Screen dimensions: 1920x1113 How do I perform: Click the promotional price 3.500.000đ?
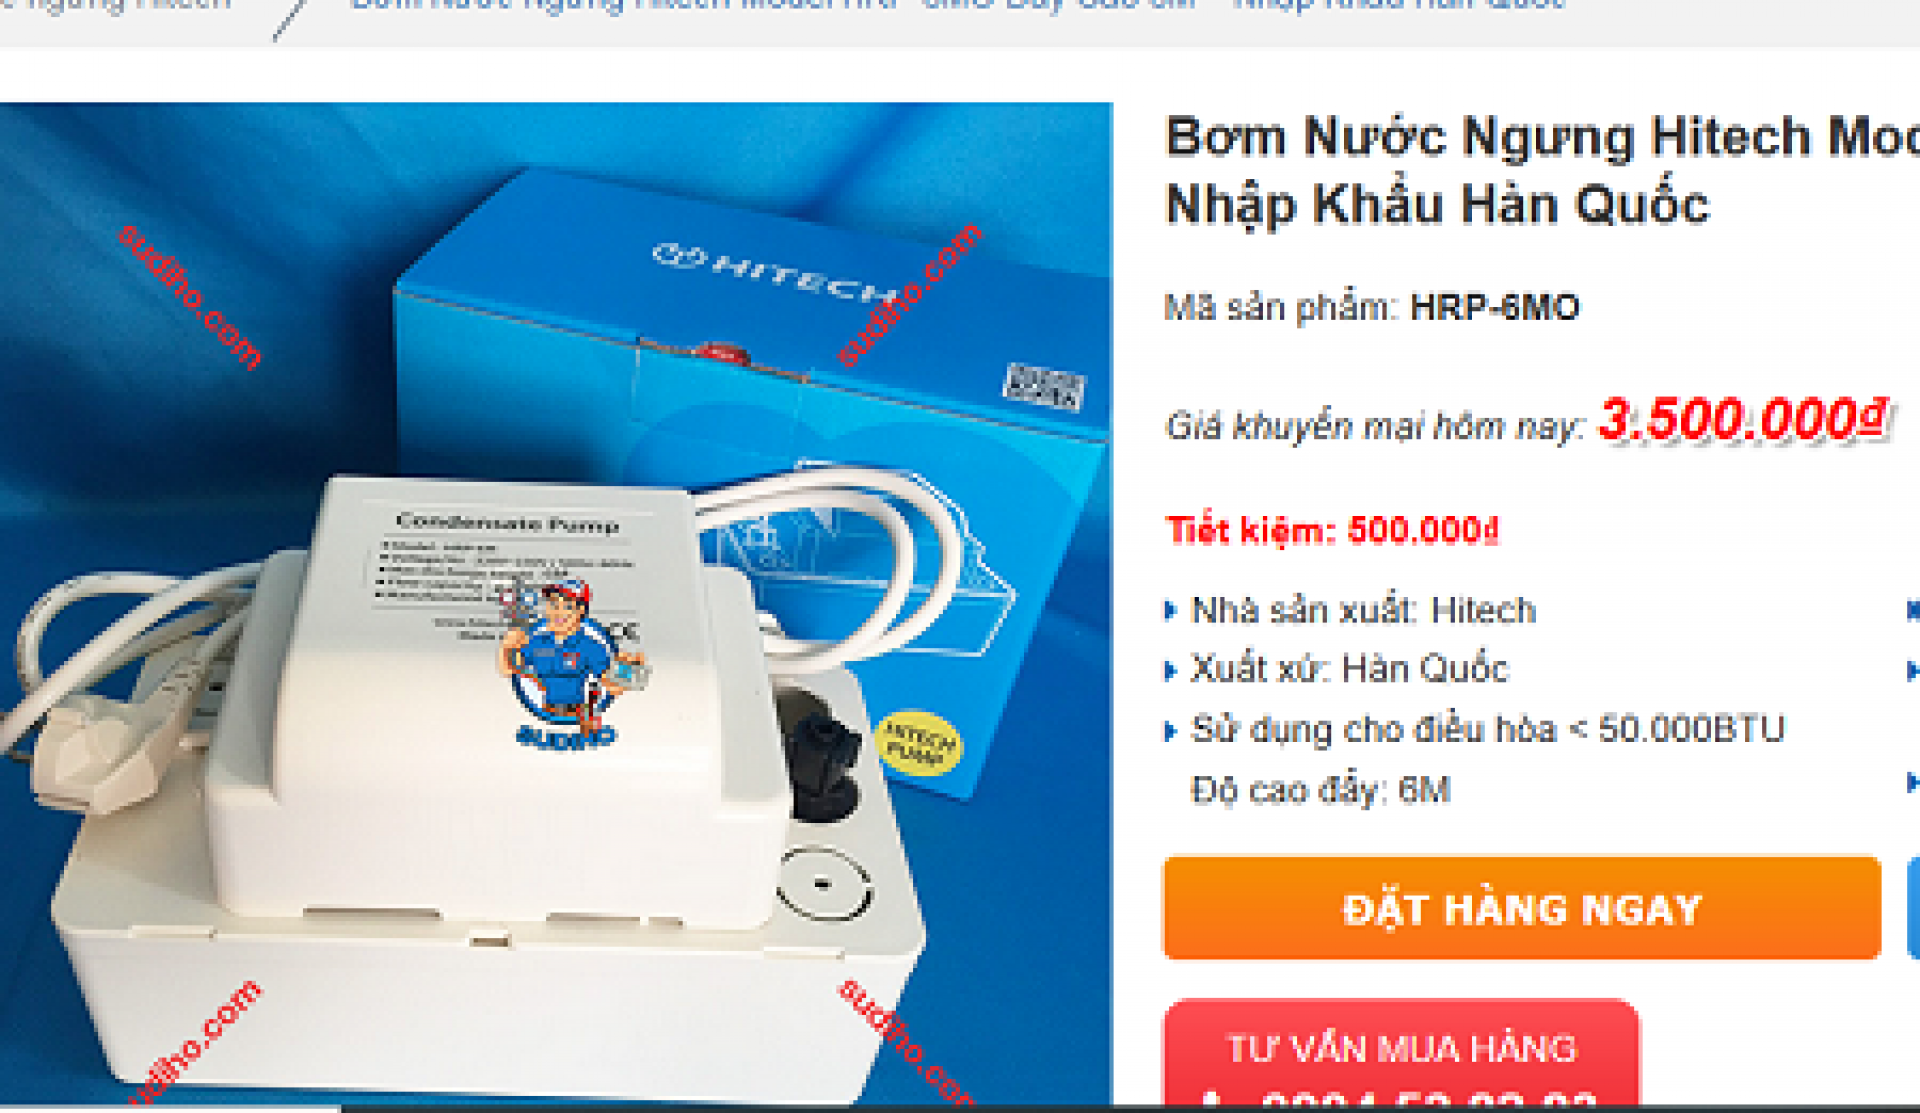tap(1743, 419)
